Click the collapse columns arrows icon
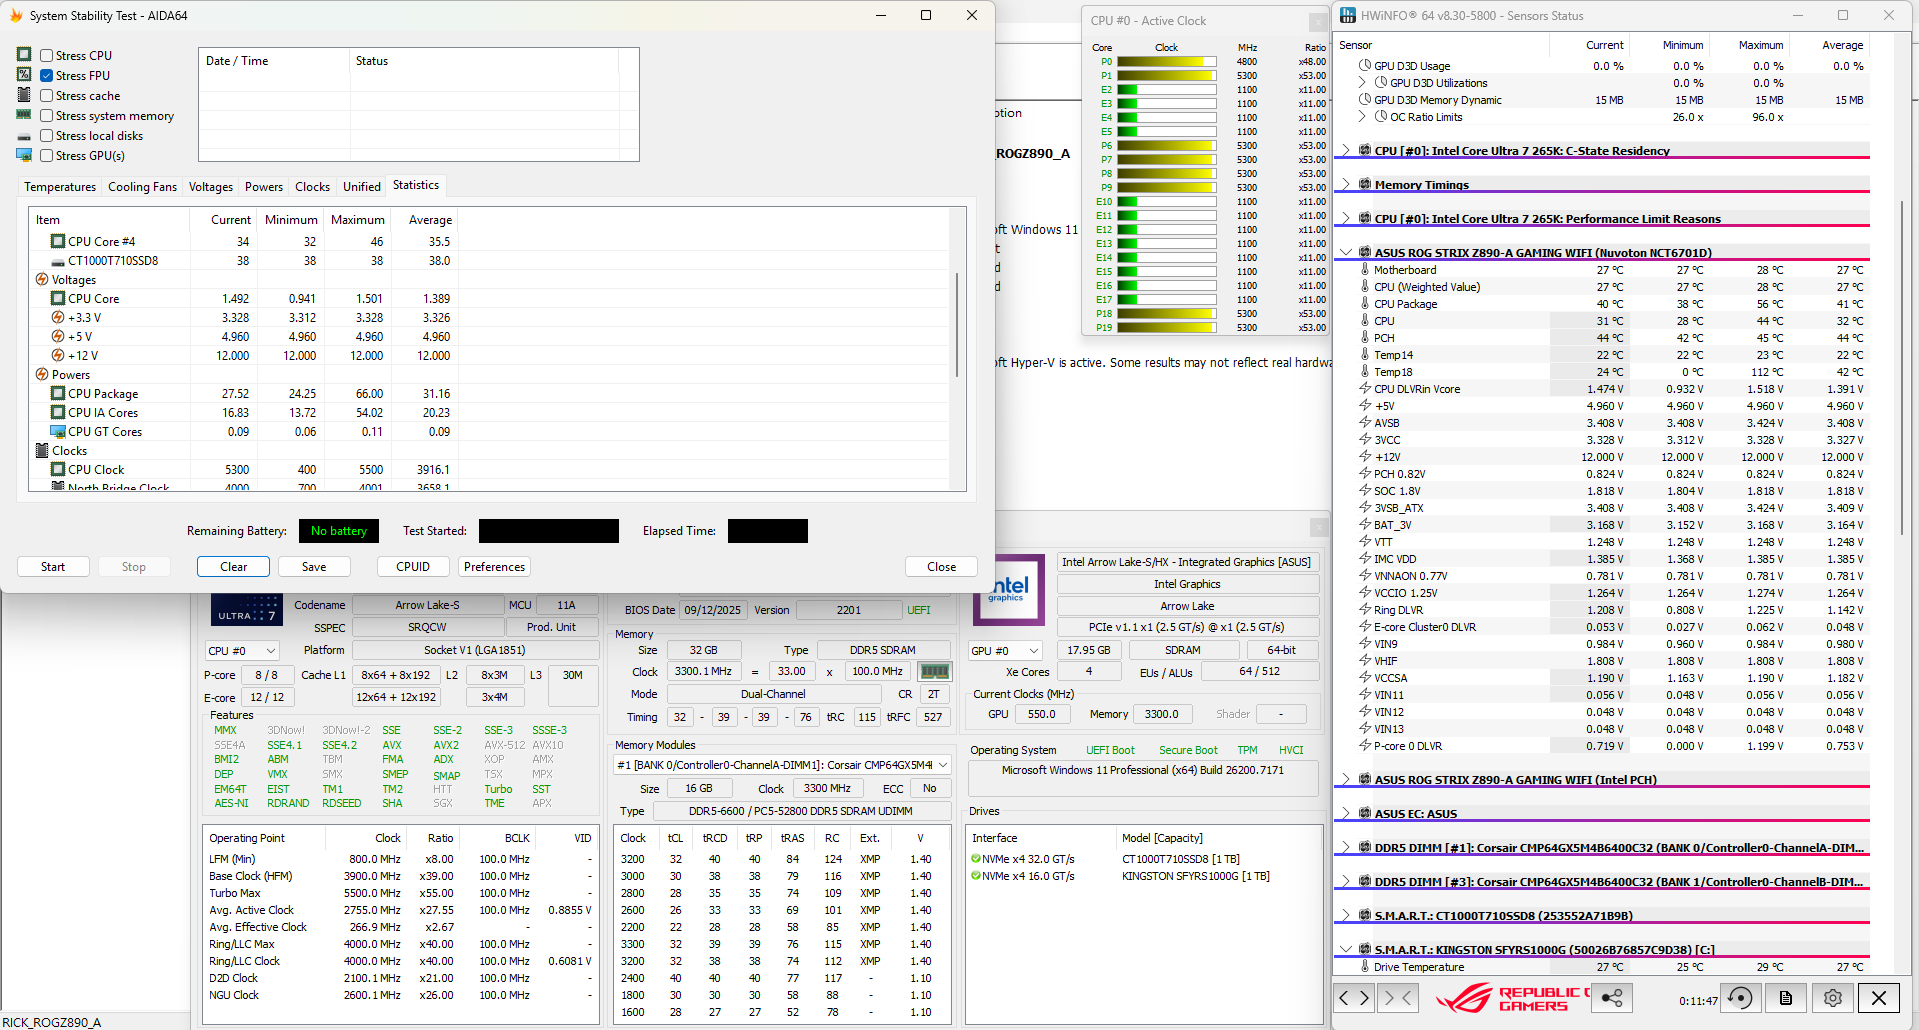This screenshot has width=1919, height=1030. (1398, 998)
